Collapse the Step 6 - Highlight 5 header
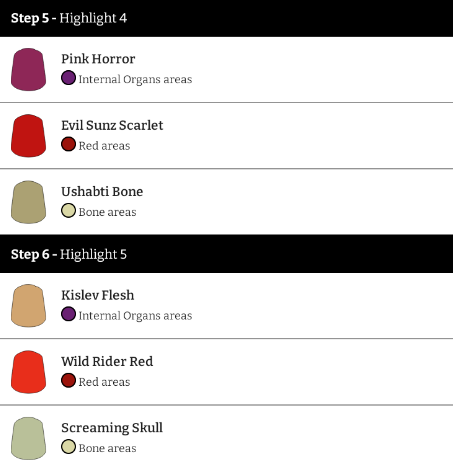This screenshot has height=469, width=453. [x=226, y=254]
